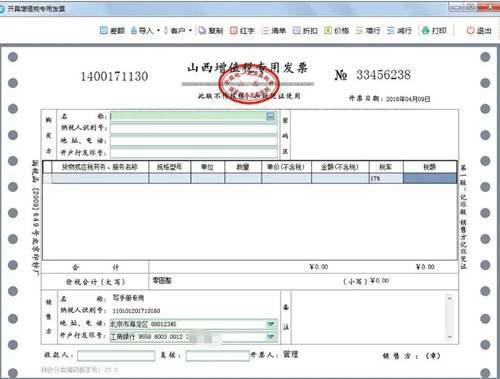Click the 收款人 input box
The width and height of the screenshot is (500, 379).
(x=116, y=356)
